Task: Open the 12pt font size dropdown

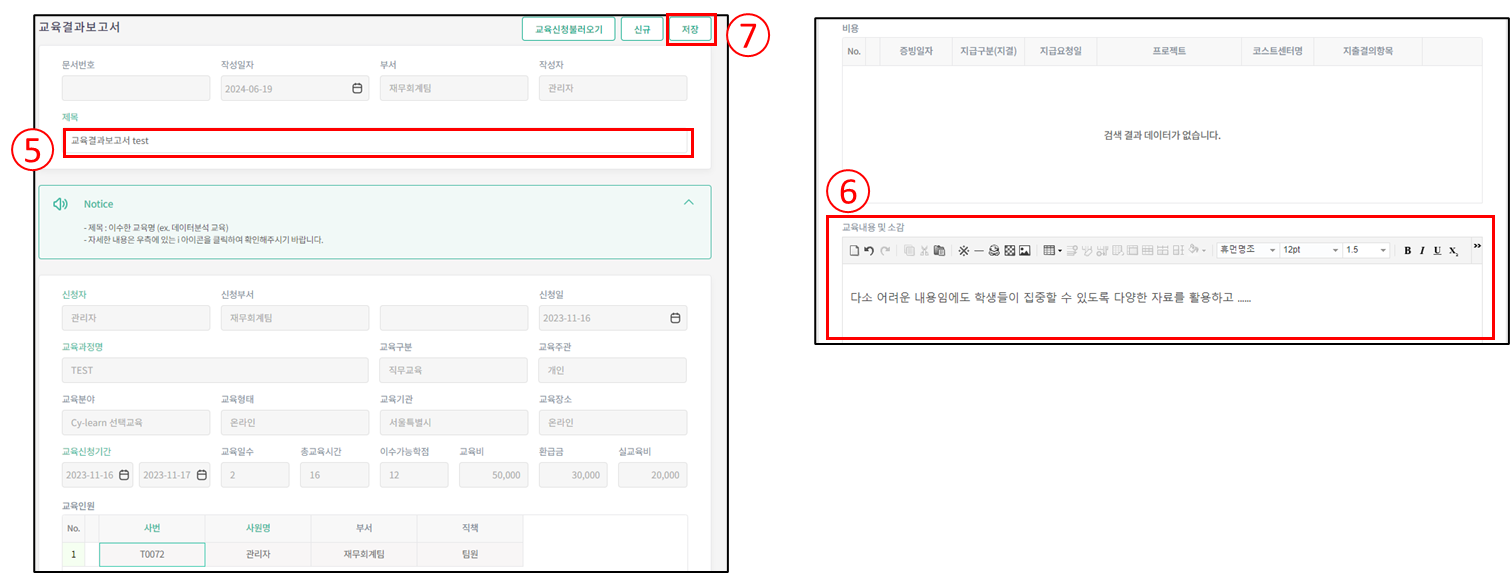Action: 1310,250
